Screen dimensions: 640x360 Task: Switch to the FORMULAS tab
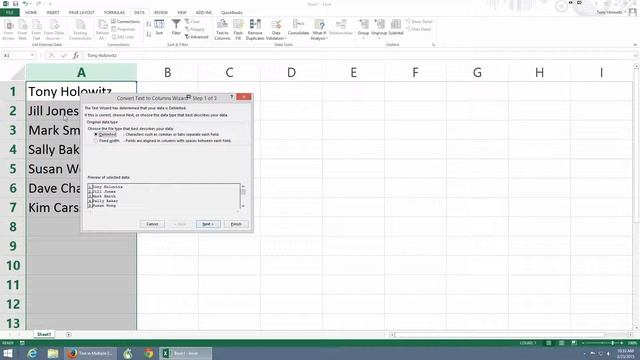[114, 12]
